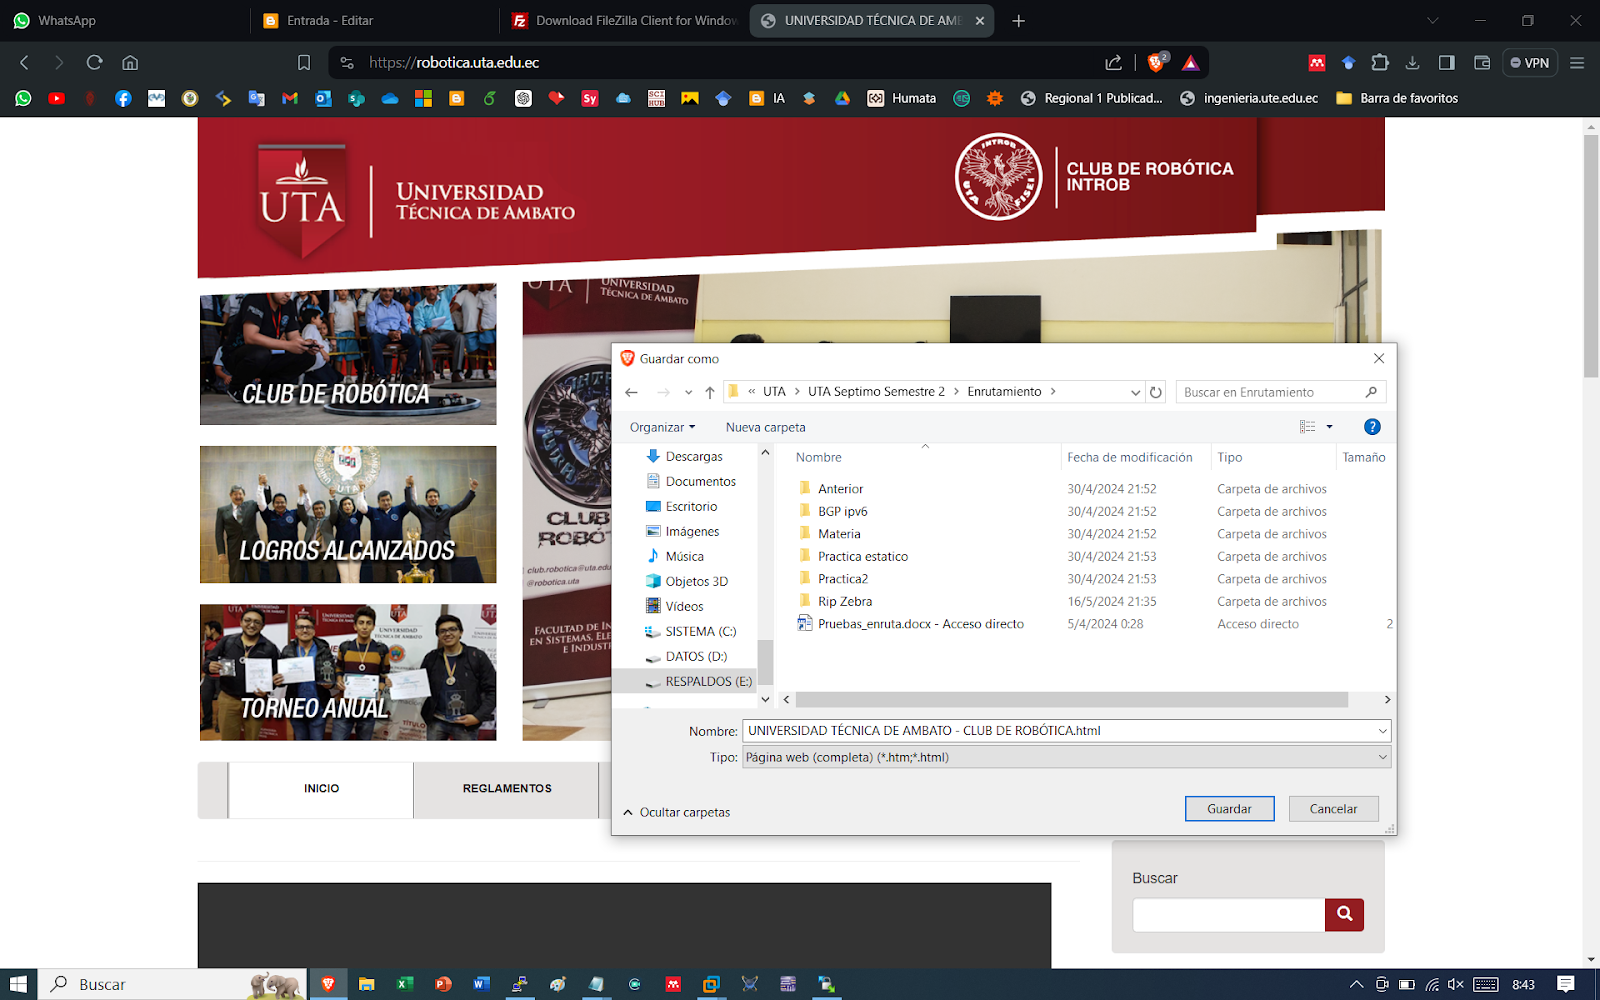The height and width of the screenshot is (1000, 1600).
Task: Toggle the browser sidebar panel icon
Action: [x=1446, y=62]
